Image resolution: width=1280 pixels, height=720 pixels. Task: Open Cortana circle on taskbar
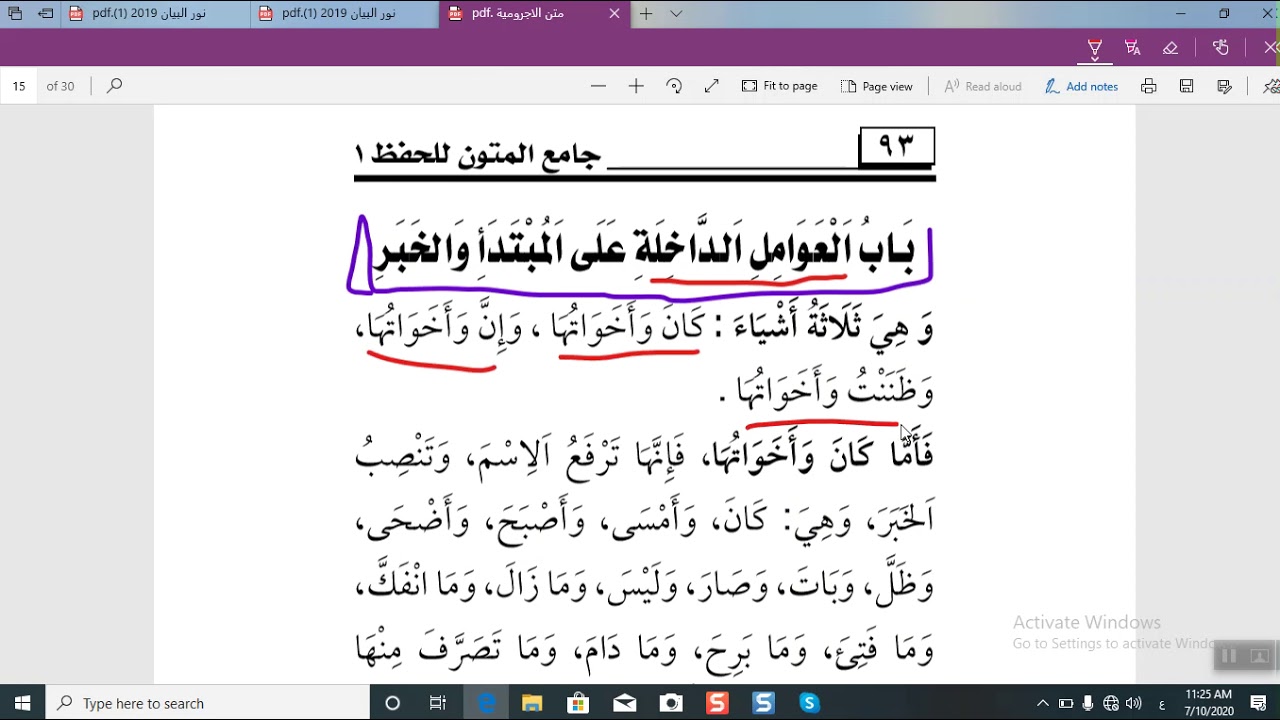tap(392, 703)
